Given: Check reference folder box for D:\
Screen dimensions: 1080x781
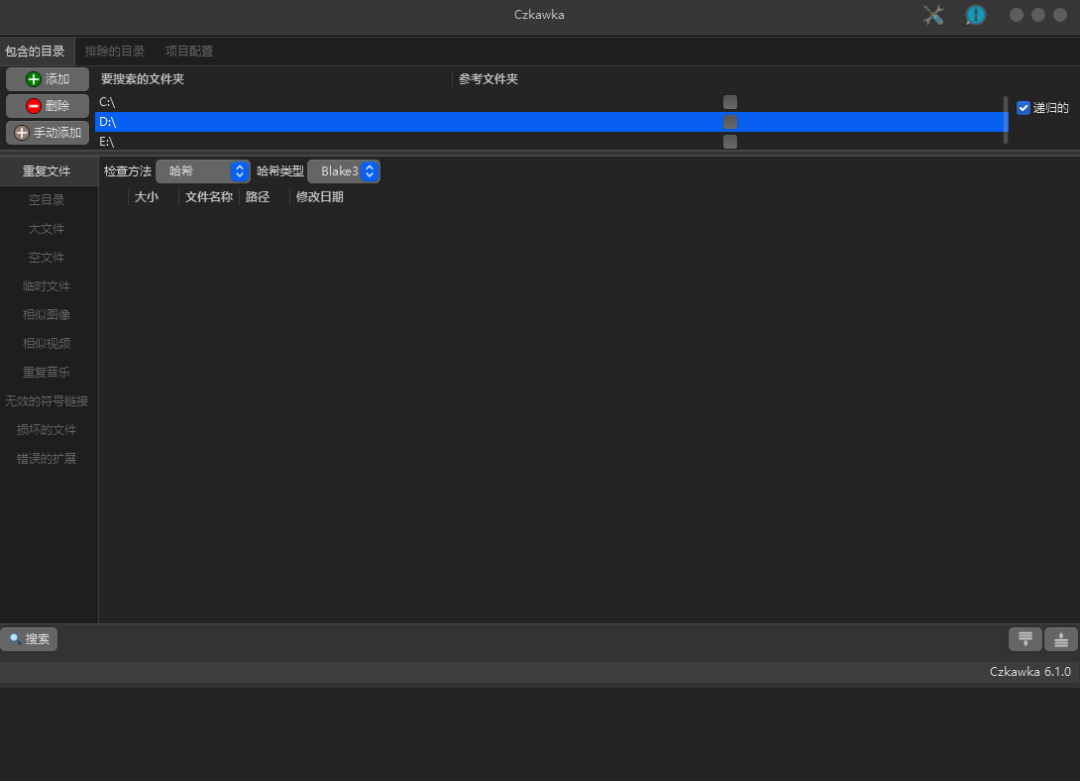Looking at the screenshot, I should (730, 122).
